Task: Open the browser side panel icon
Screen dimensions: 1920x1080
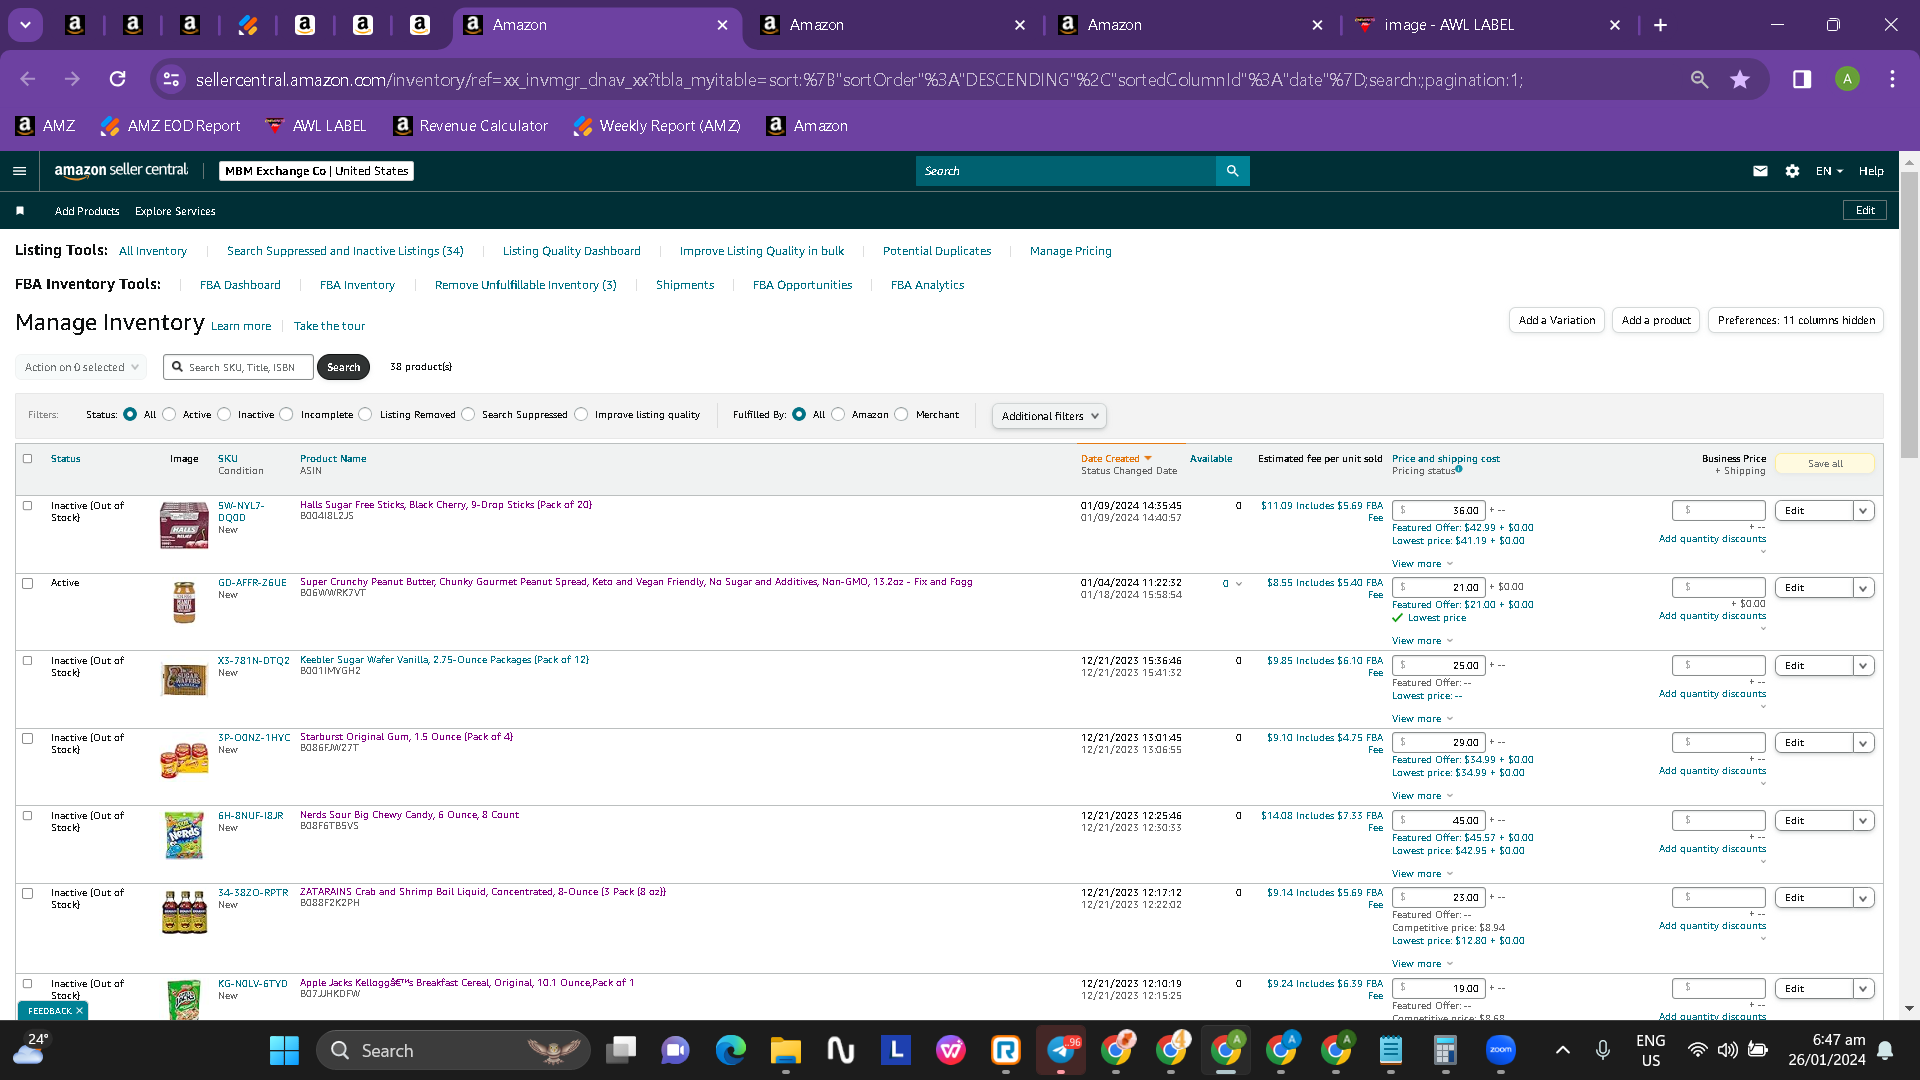Action: point(1802,79)
